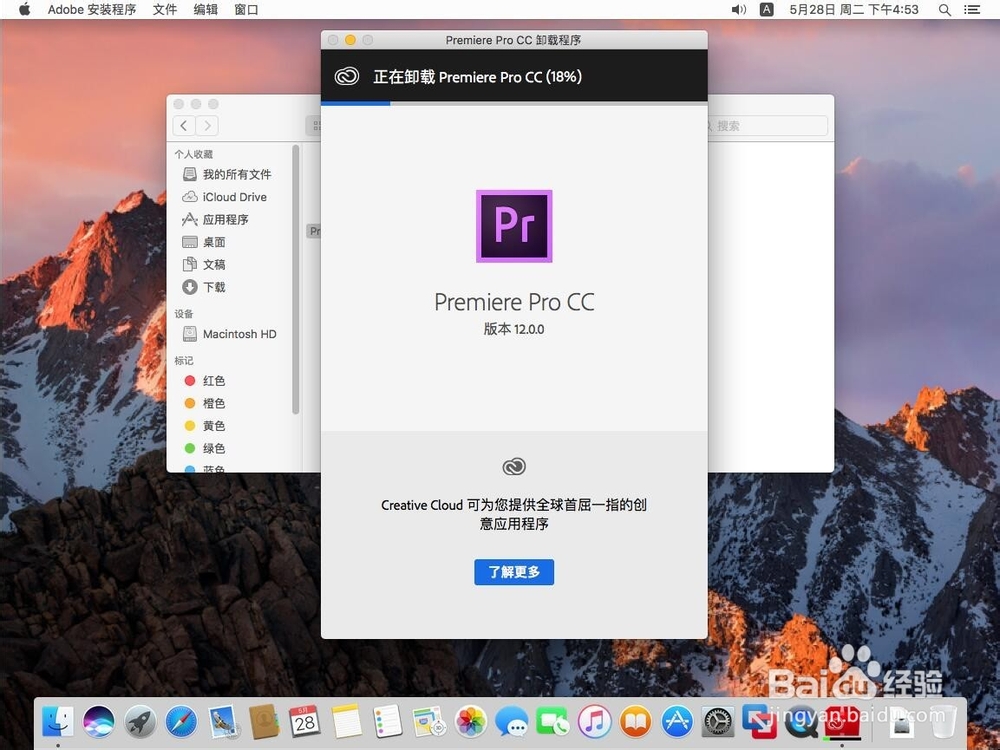Open Notification Center list icon
This screenshot has width=1000, height=750.
pyautogui.click(x=972, y=10)
